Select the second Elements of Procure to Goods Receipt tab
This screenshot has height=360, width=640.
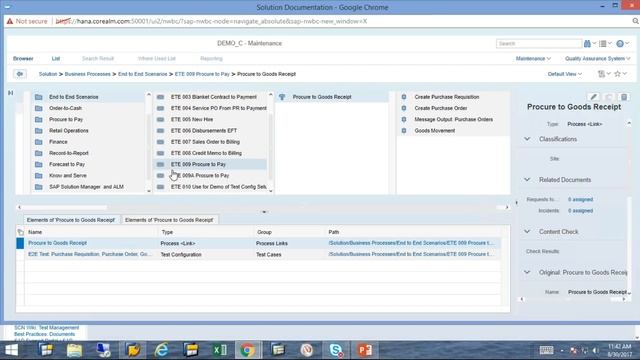(x=169, y=220)
